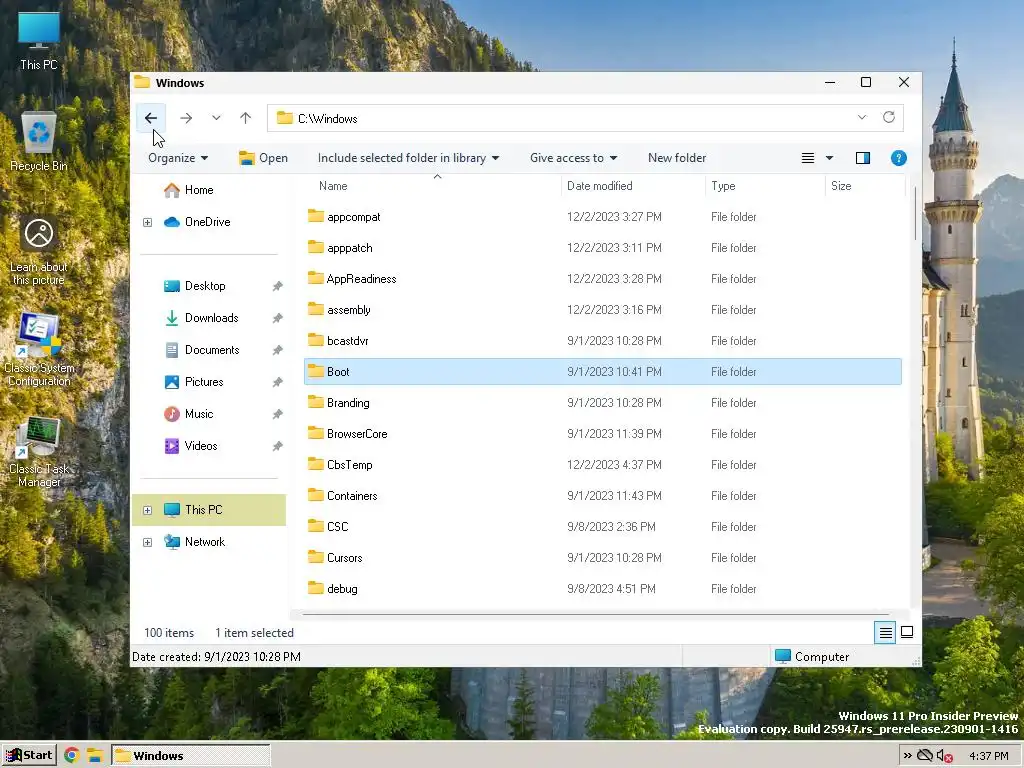The width and height of the screenshot is (1024, 768).
Task: Open the Start button on taskbar
Action: [x=29, y=756]
